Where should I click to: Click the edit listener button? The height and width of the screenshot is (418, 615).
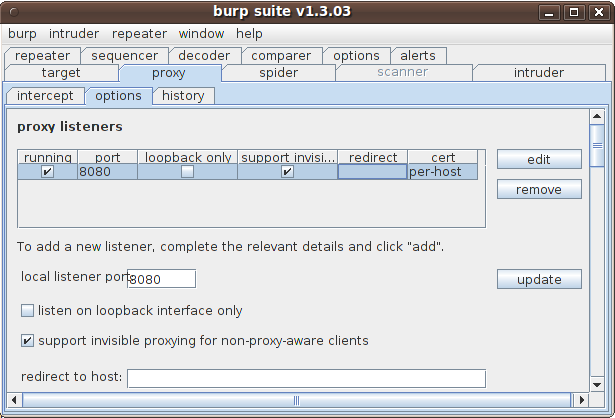click(x=539, y=160)
